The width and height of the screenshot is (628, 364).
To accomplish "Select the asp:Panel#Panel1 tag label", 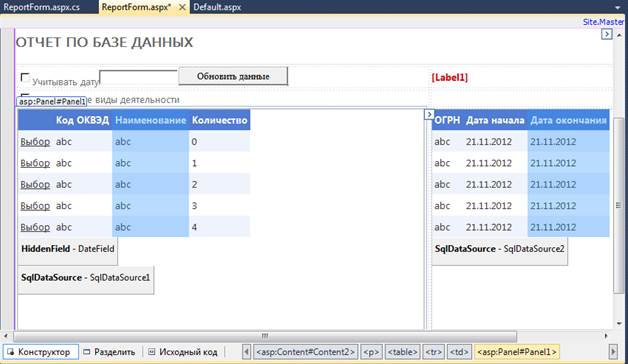I will (x=52, y=101).
